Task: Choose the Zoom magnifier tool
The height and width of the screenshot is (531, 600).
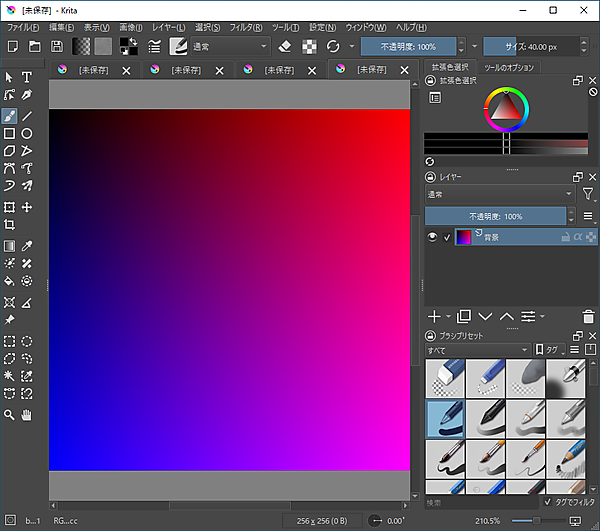Action: [9, 414]
